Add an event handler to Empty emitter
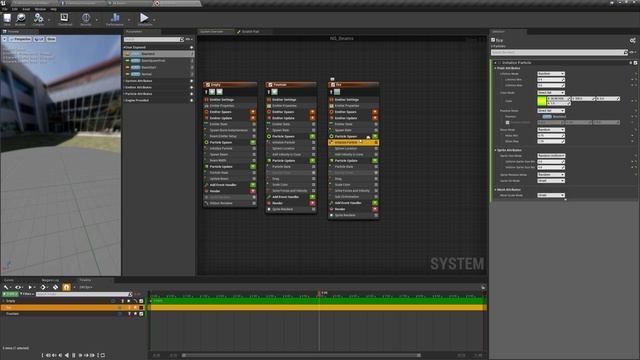Viewport: 640px width, 360px height. (253, 185)
